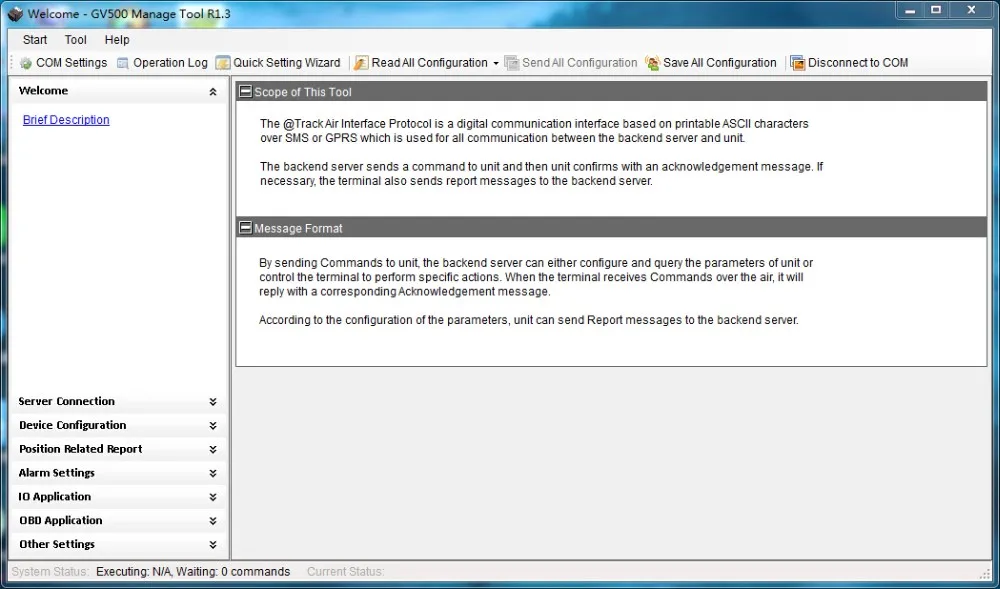Select the OBD Application header label
Screen dimensions: 1000x589
tap(61, 521)
